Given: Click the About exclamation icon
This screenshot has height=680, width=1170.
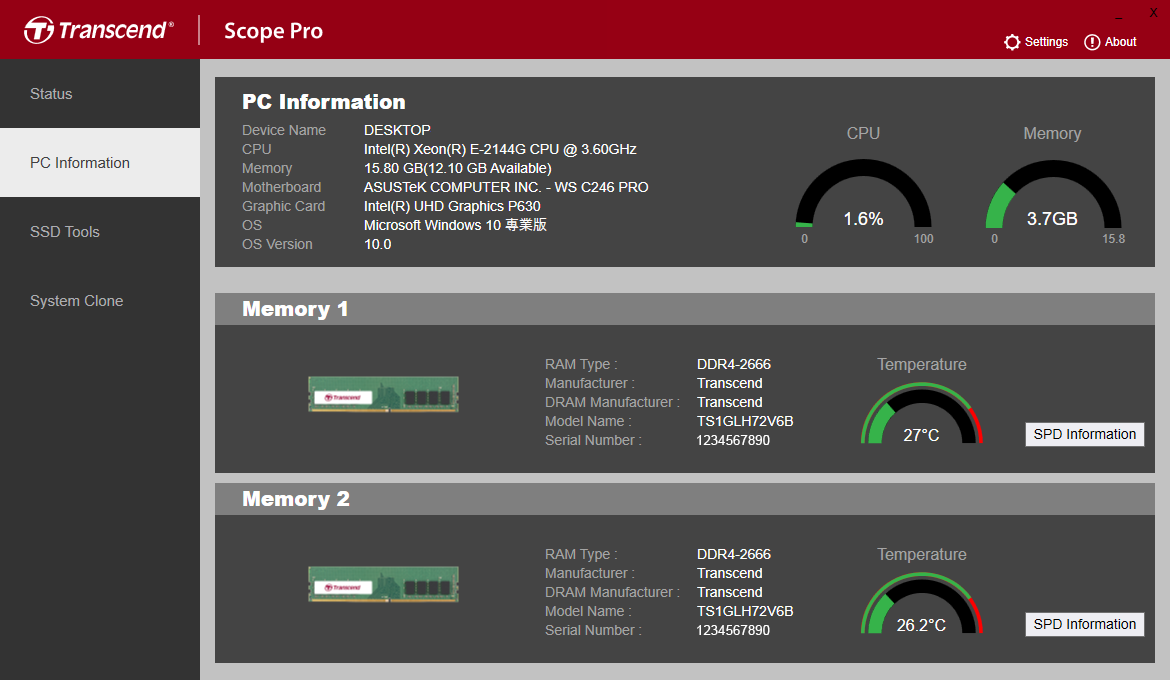Looking at the screenshot, I should pos(1092,43).
